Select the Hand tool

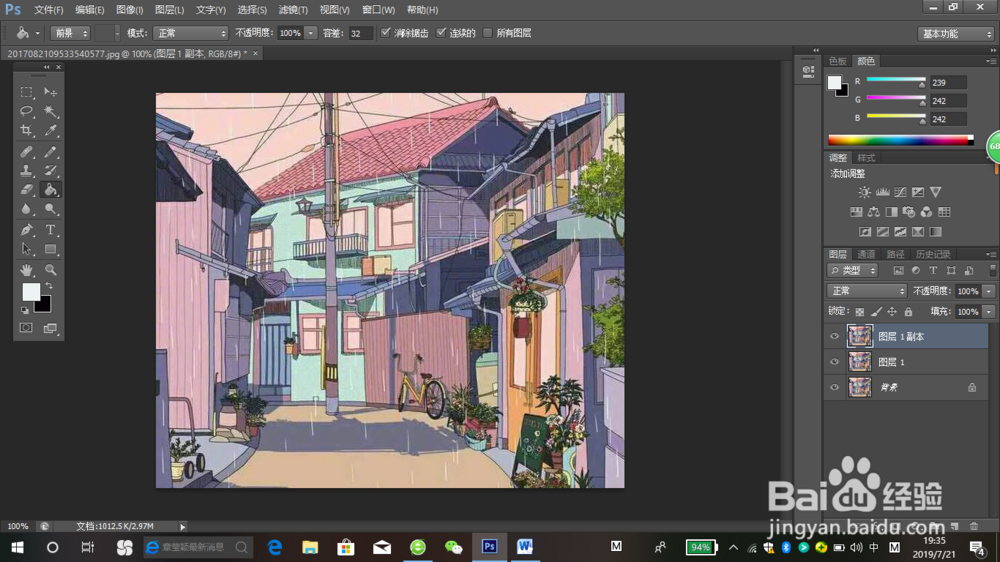point(26,270)
